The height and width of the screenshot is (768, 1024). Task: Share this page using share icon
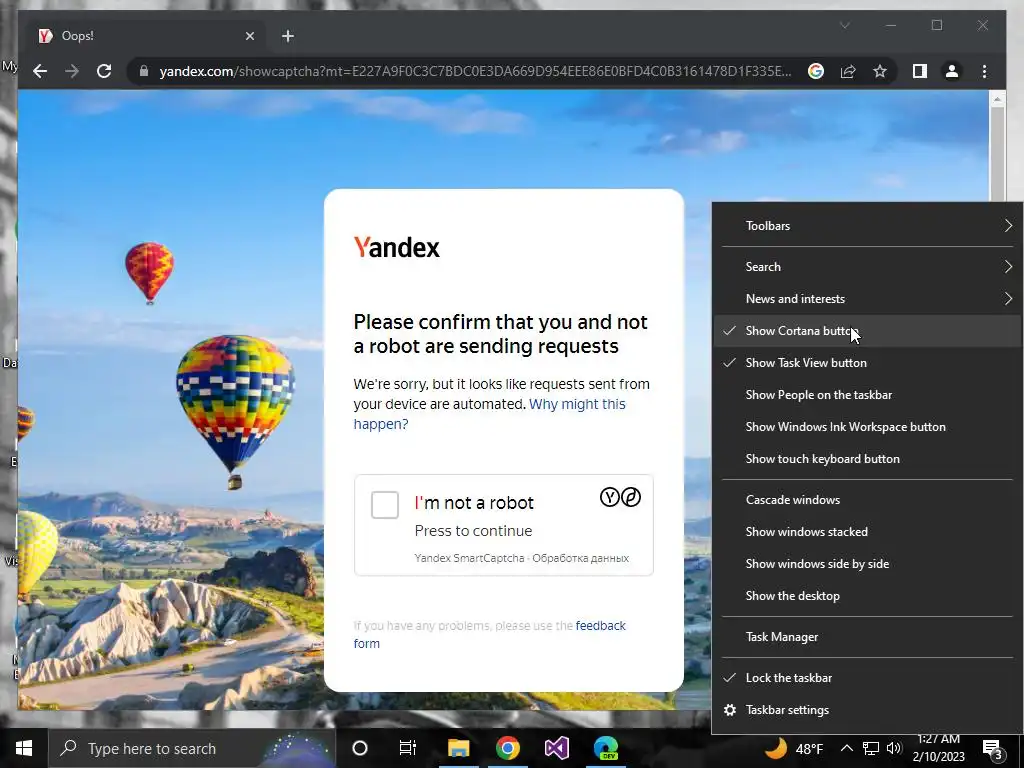coord(848,71)
